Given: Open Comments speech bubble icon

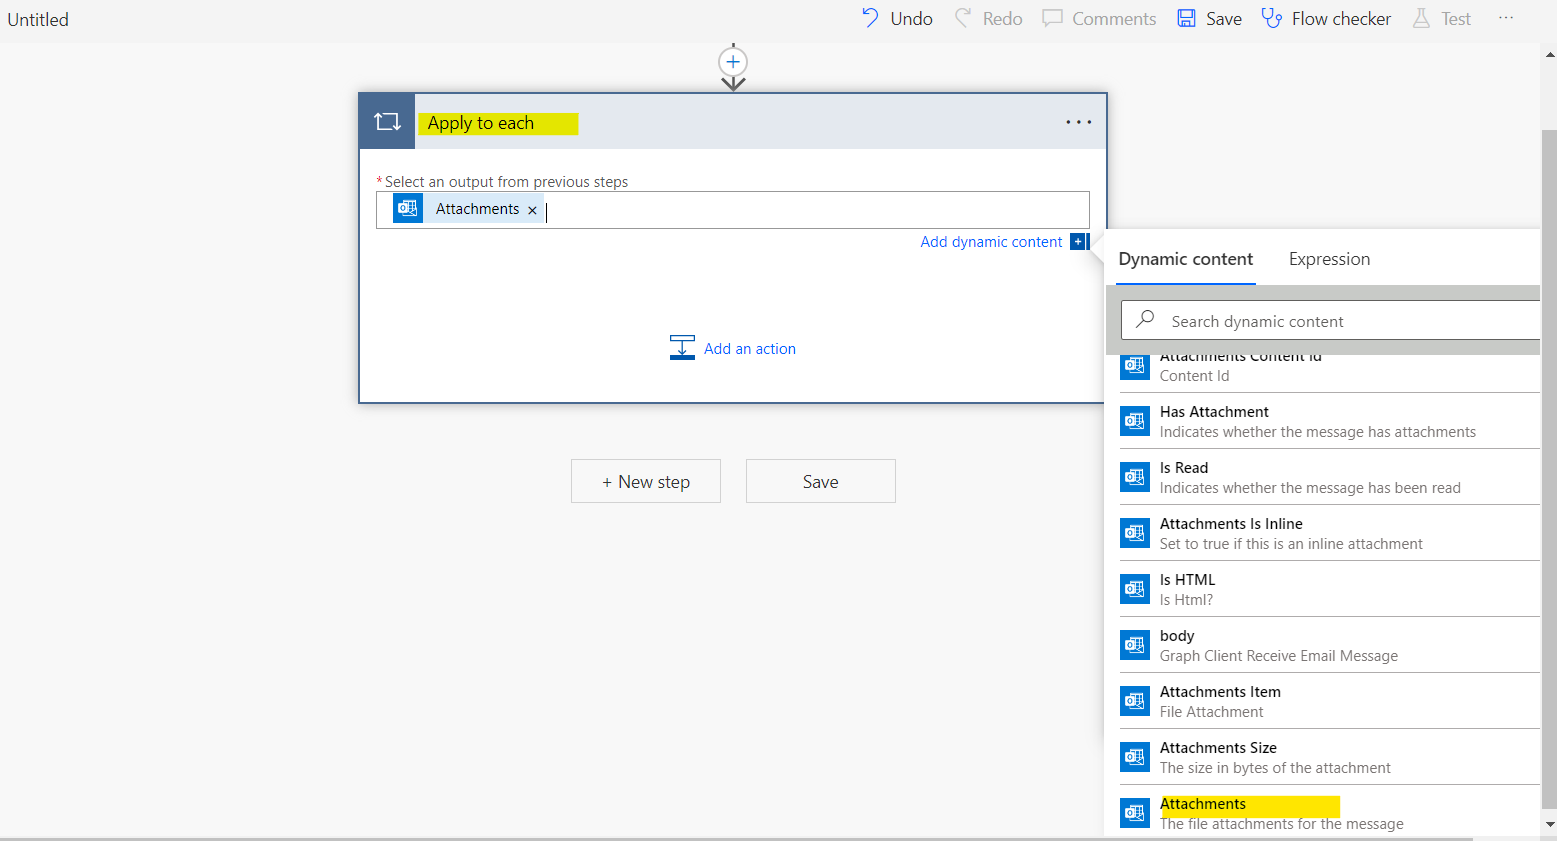Looking at the screenshot, I should pyautogui.click(x=1052, y=18).
